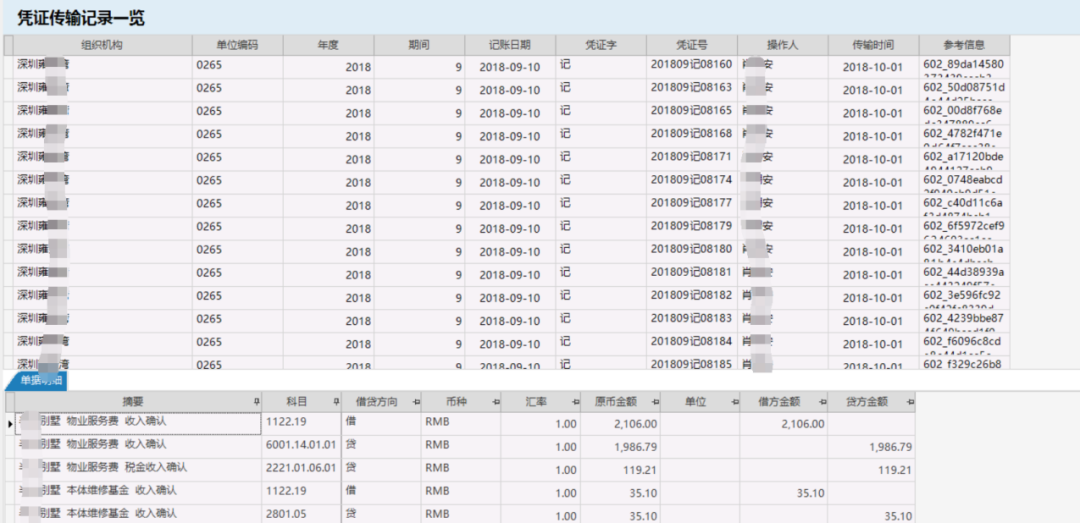Screen dimensions: 1080x523
Task: Click 1,986.79 in the 贷方金额 column
Action: [x=872, y=447]
